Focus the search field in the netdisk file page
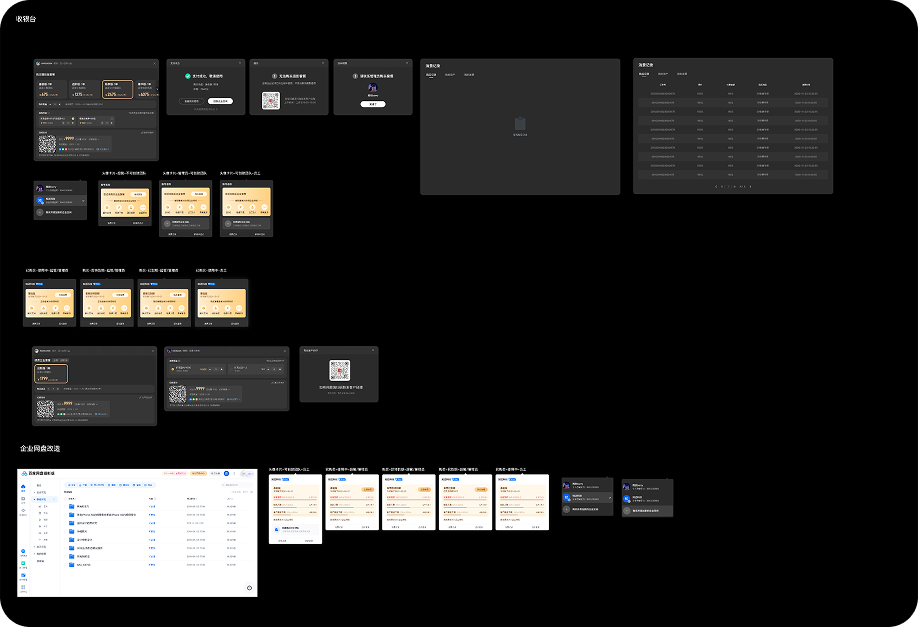 click(237, 485)
